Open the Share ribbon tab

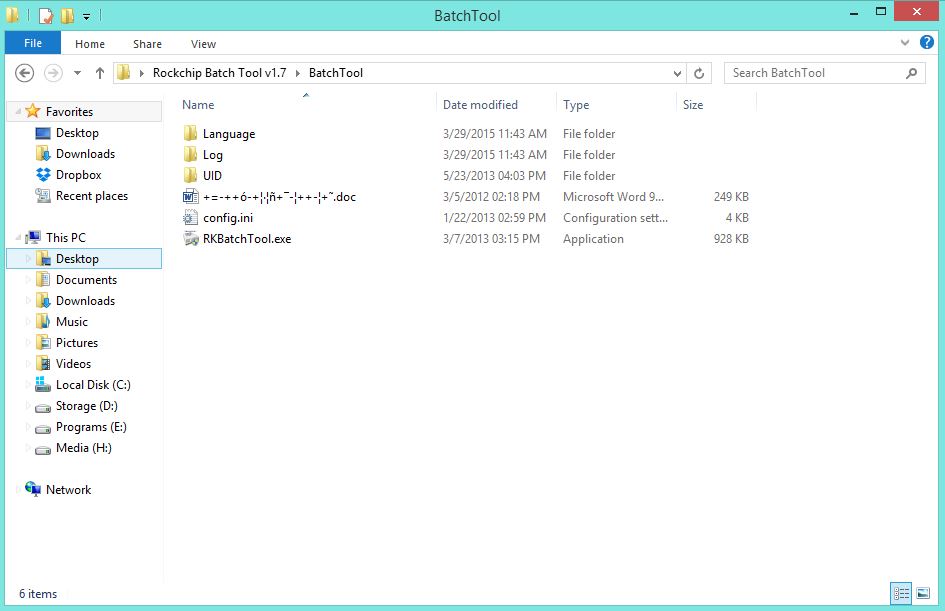coord(147,44)
